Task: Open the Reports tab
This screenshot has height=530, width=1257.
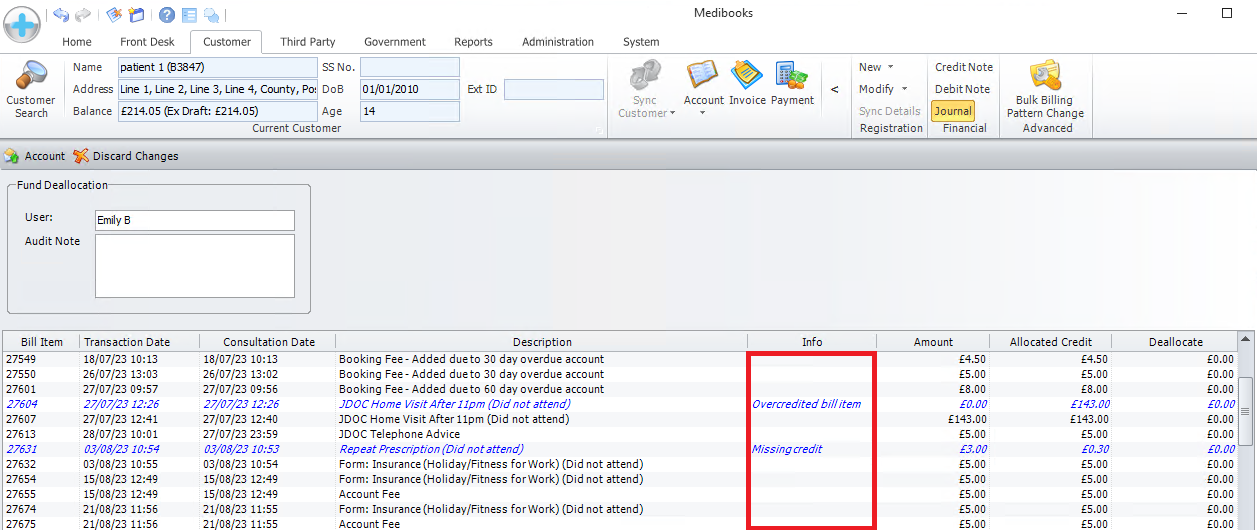Action: click(473, 42)
